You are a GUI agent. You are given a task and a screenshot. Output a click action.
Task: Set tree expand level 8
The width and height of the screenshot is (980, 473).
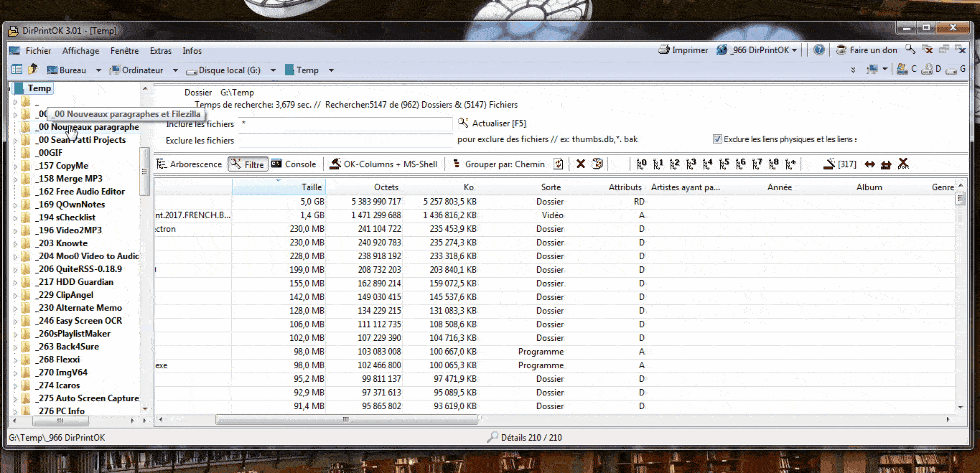[774, 164]
